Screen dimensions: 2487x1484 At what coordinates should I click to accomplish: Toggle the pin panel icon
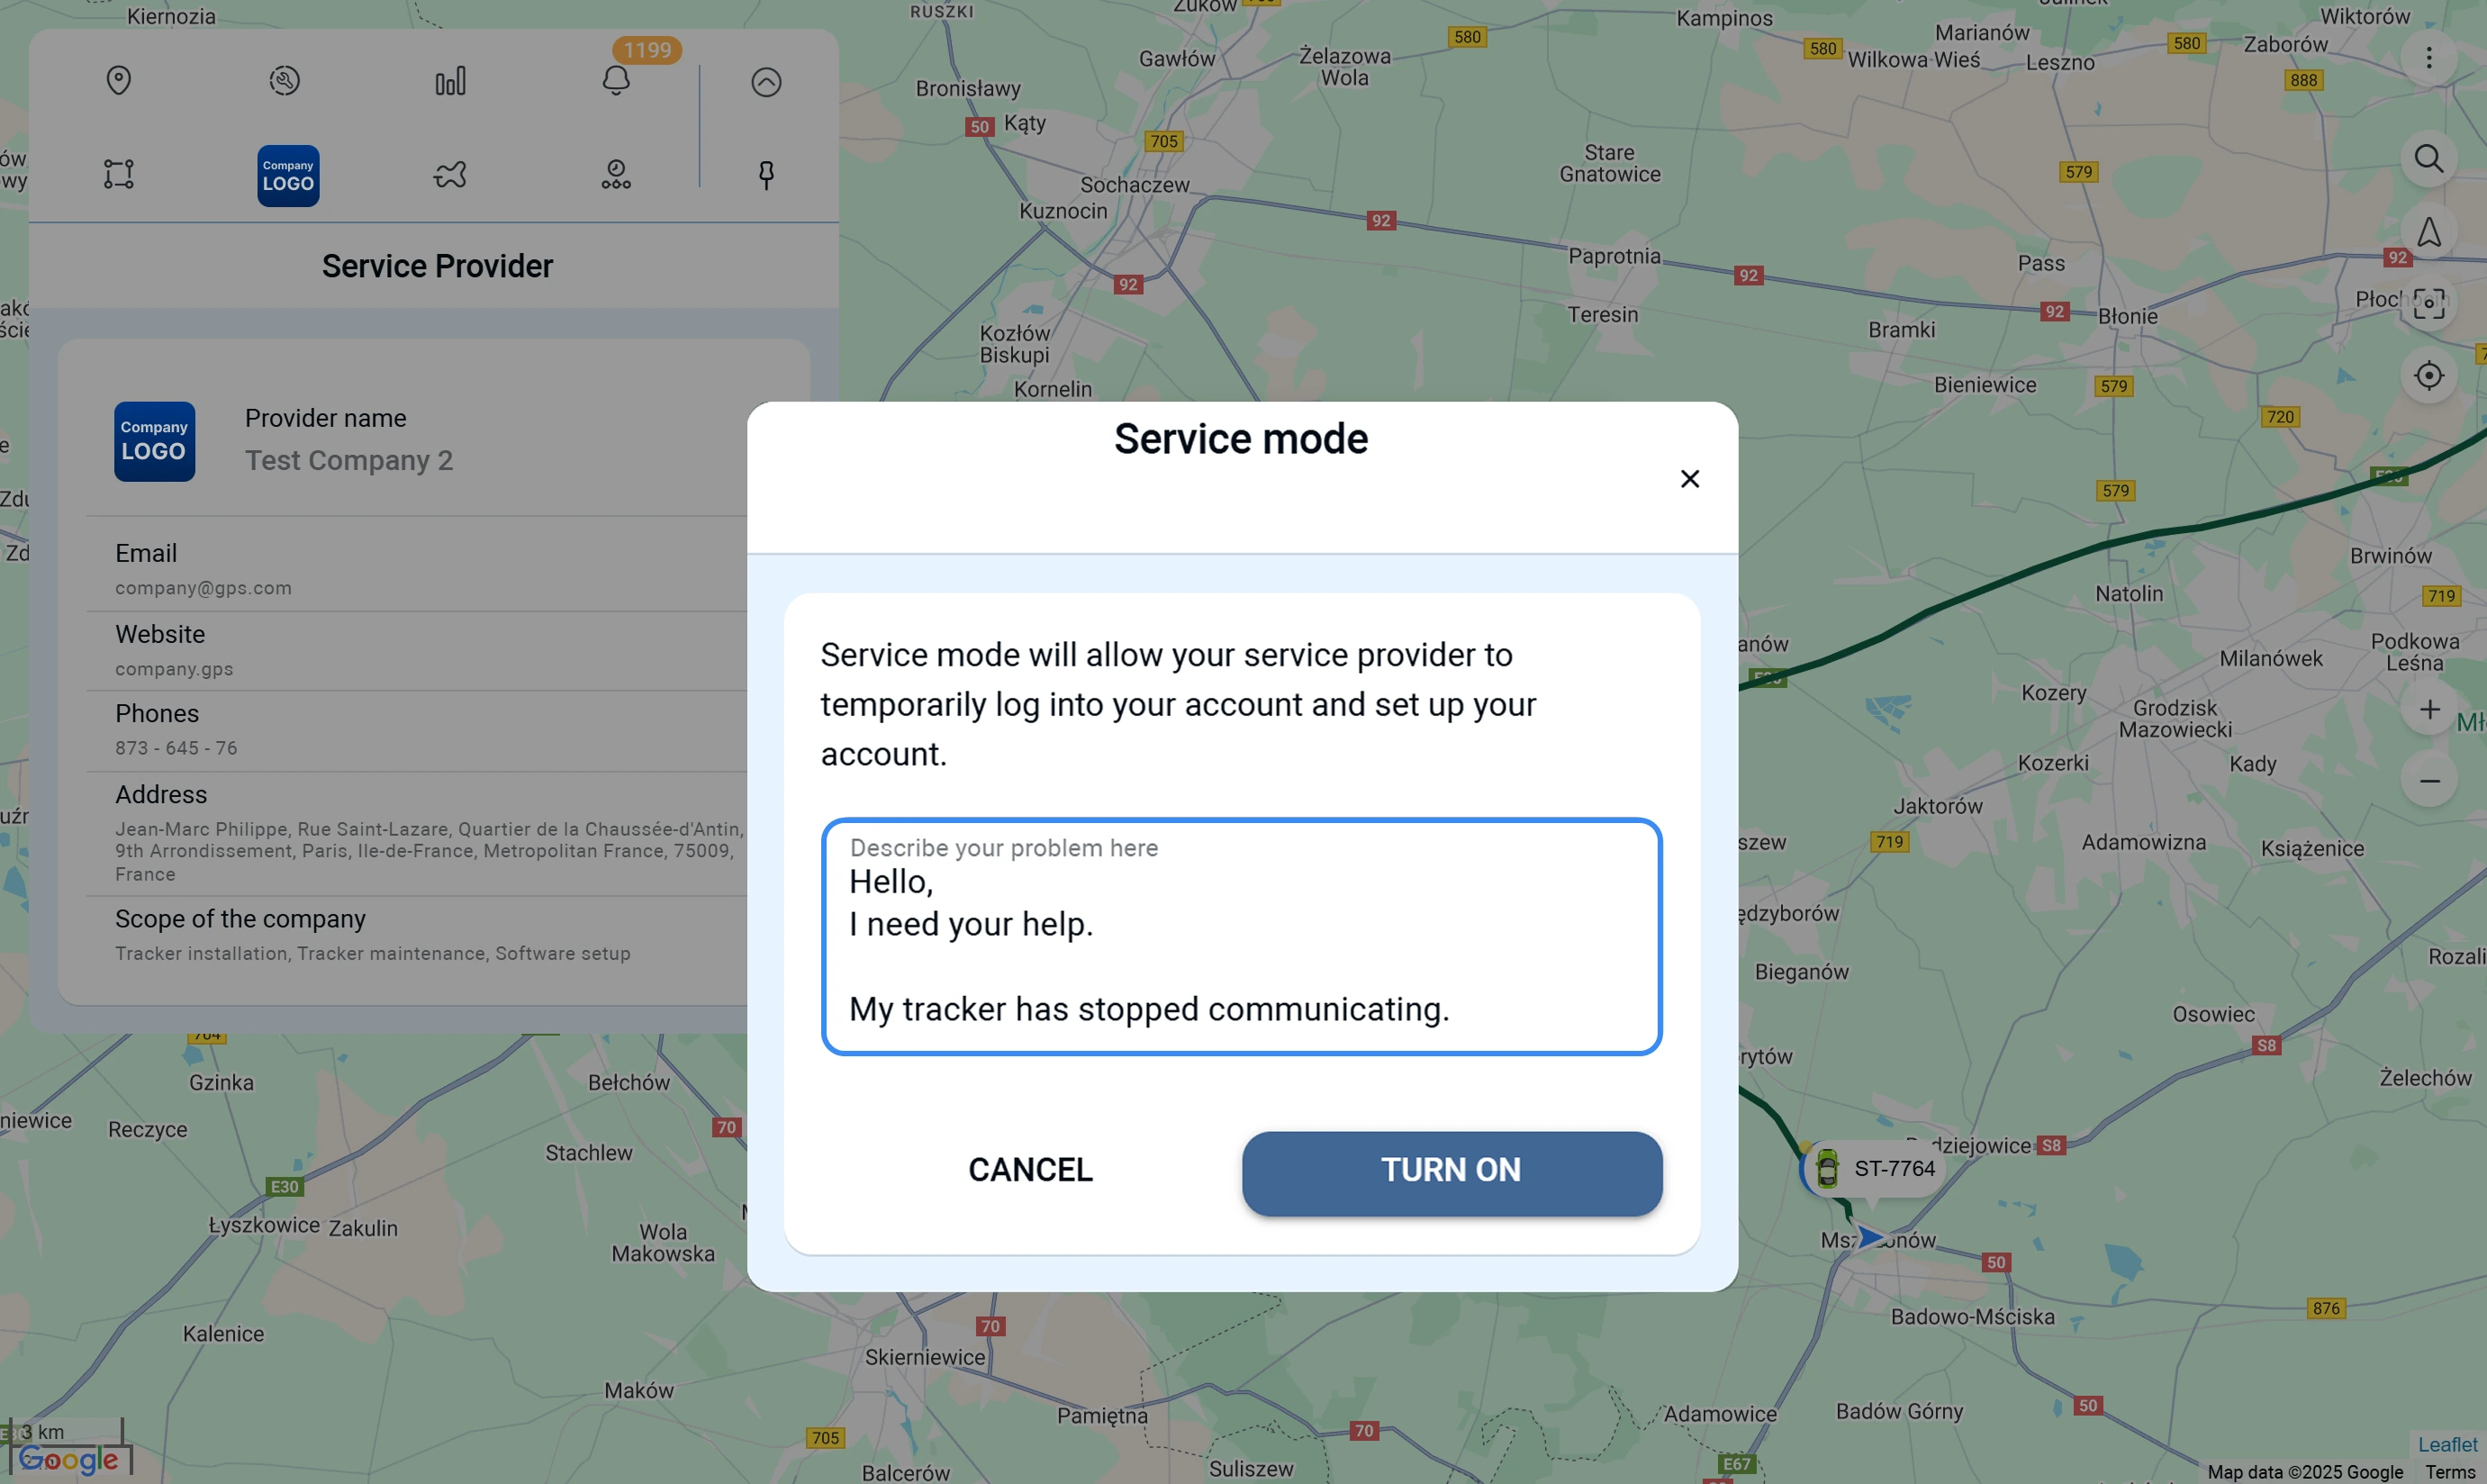tap(766, 175)
